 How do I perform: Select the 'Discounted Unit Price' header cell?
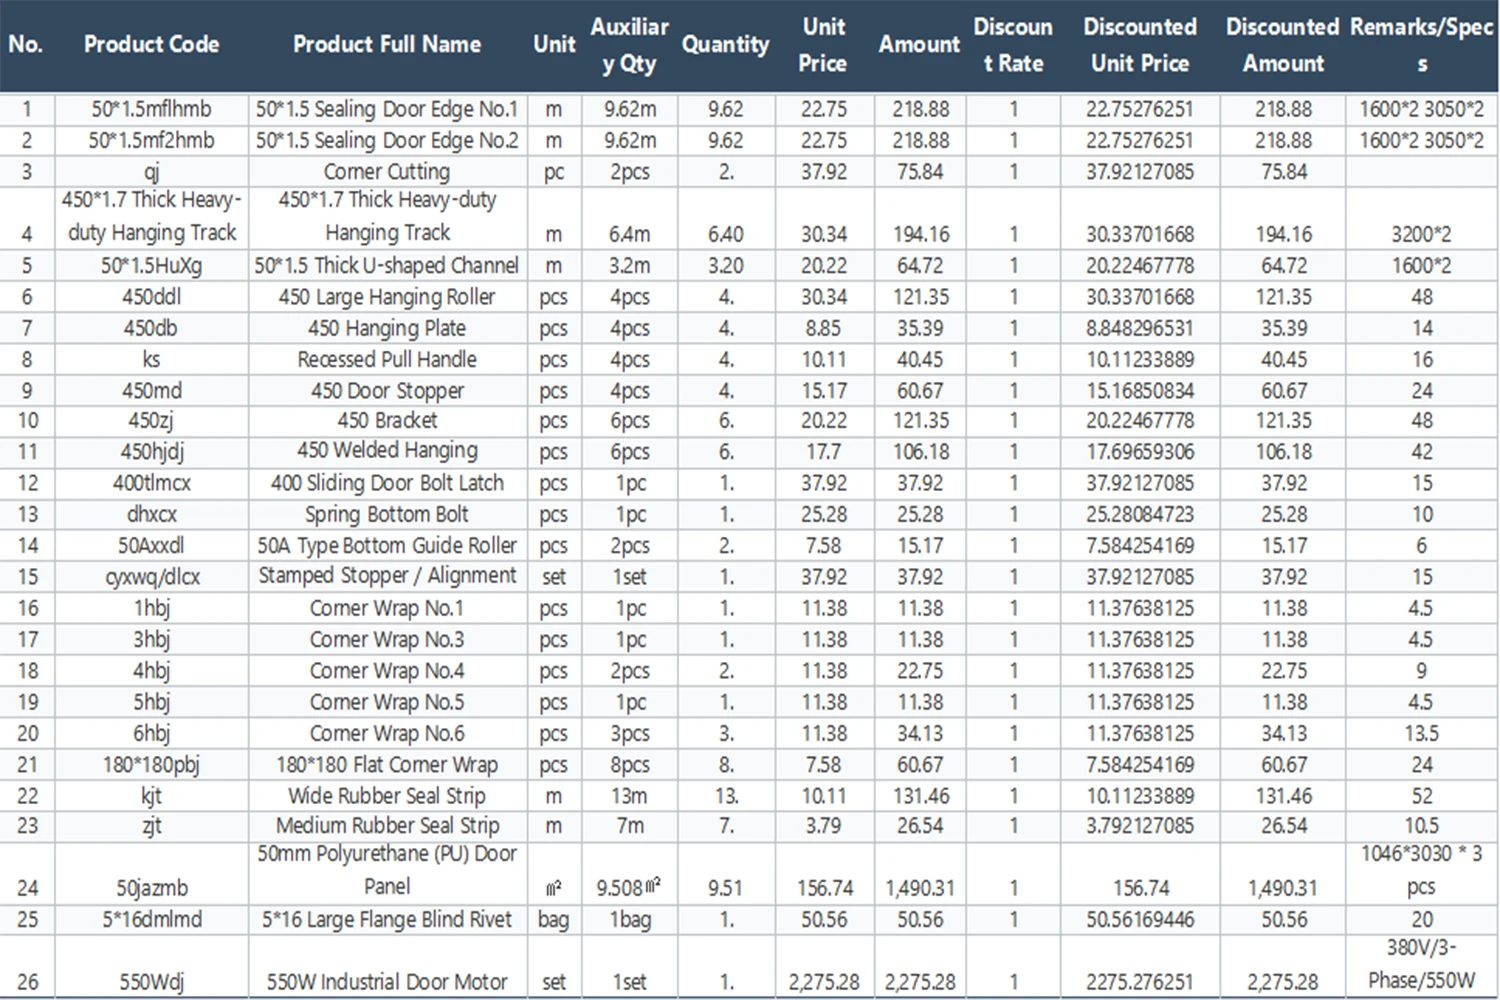[x=1140, y=45]
